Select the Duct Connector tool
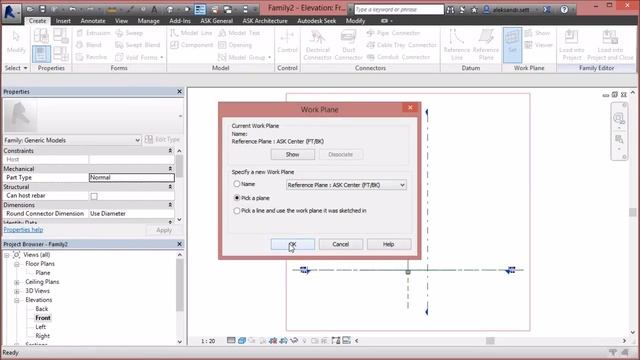The height and width of the screenshot is (360, 640). point(348,46)
